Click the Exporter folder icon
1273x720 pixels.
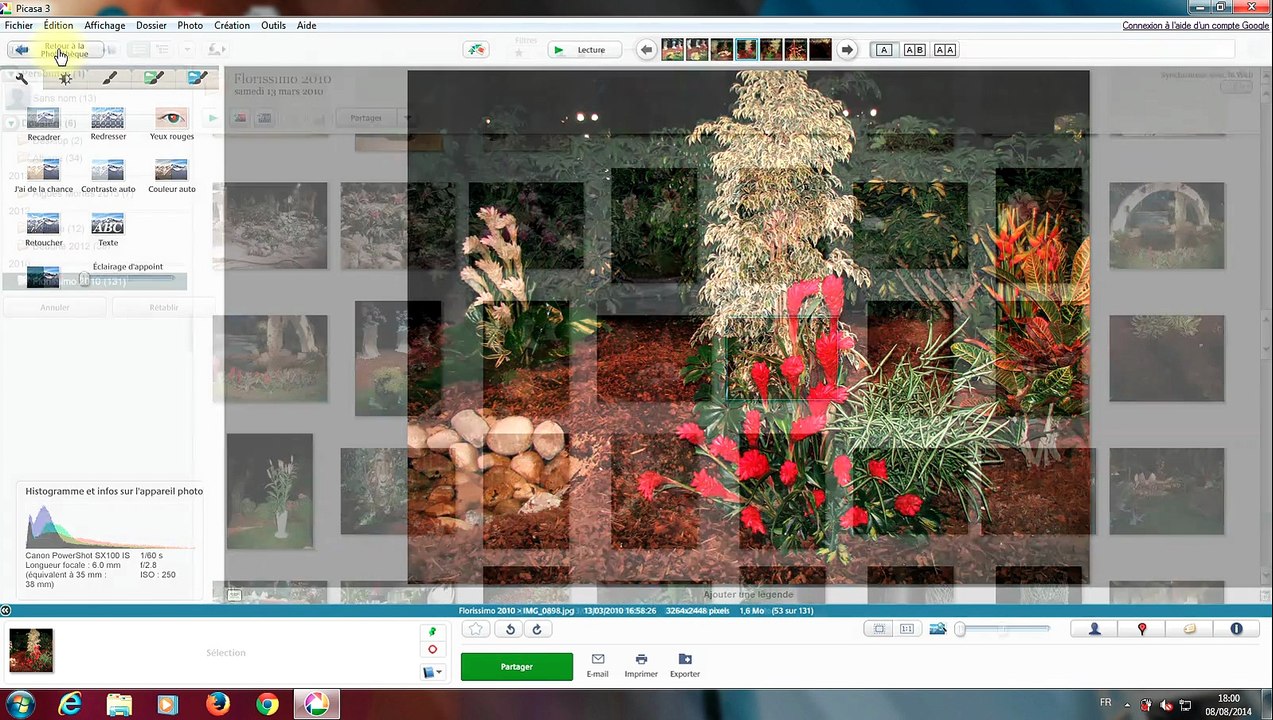pos(685,666)
